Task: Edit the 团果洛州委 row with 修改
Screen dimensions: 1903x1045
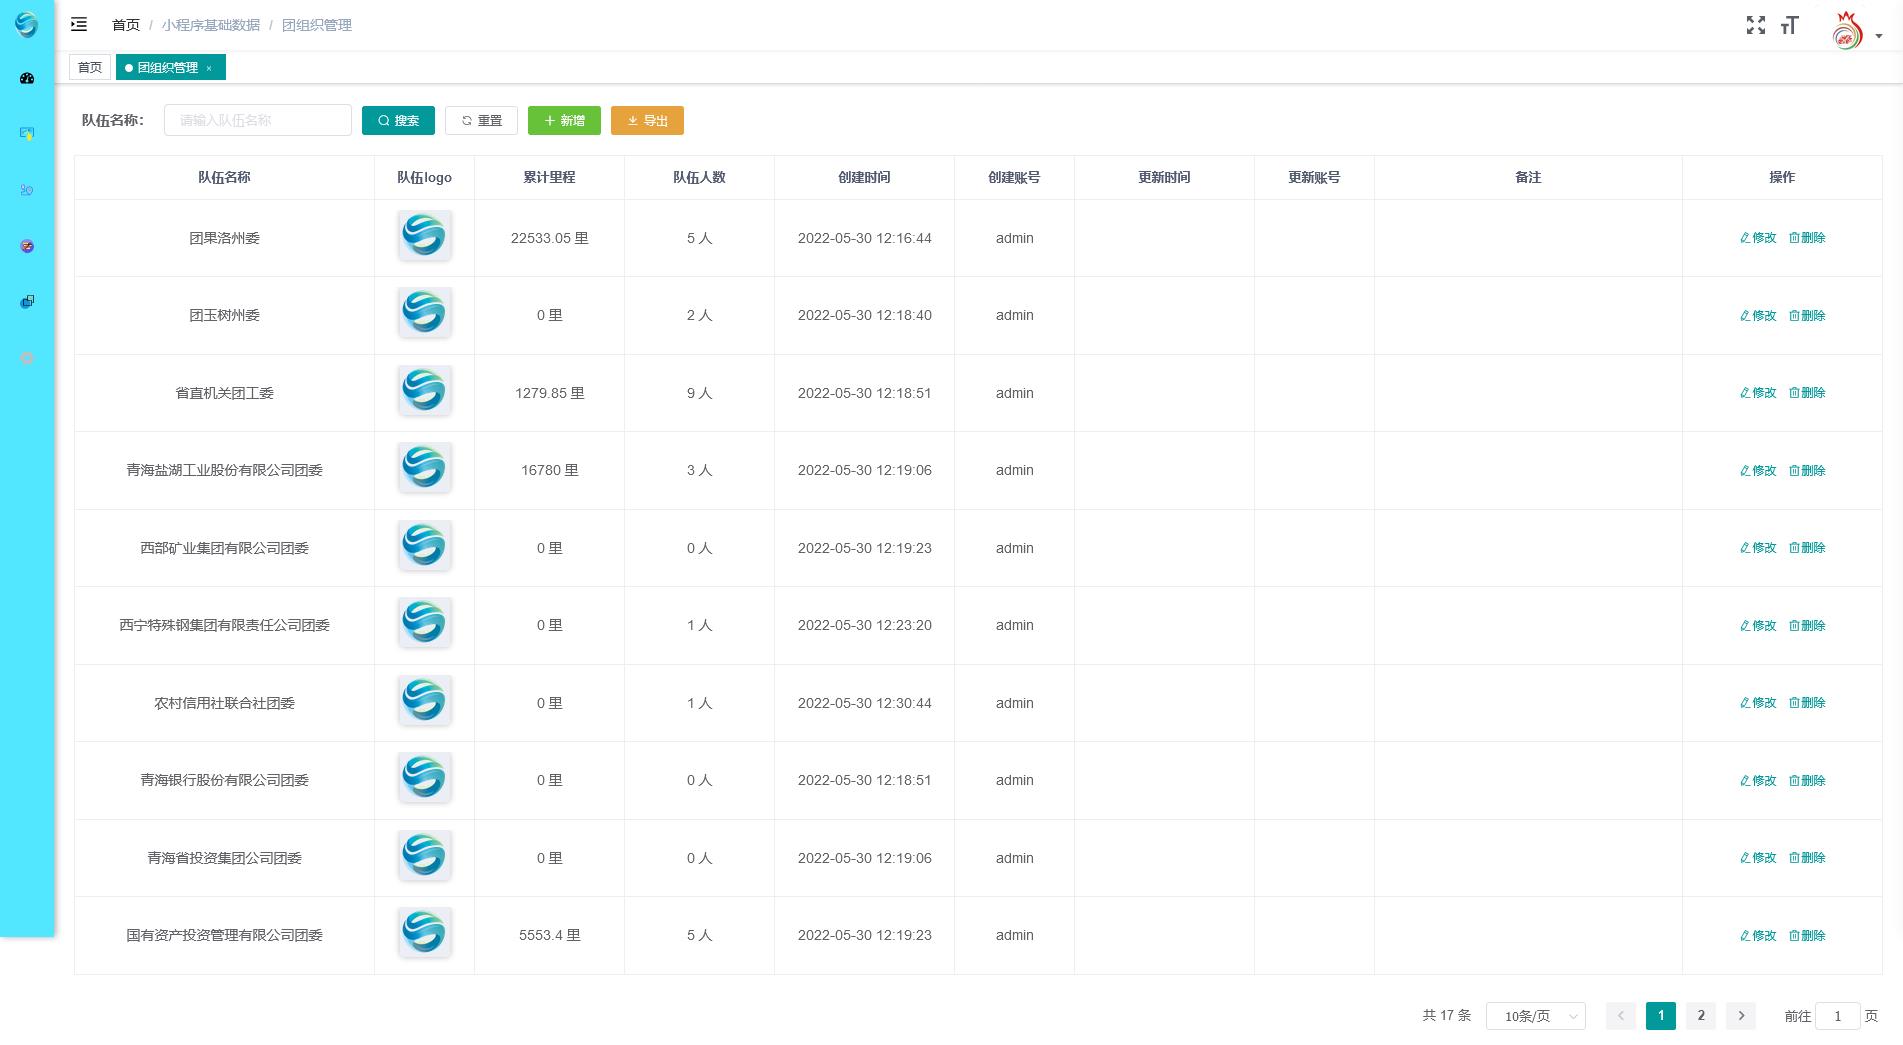Action: click(1757, 238)
